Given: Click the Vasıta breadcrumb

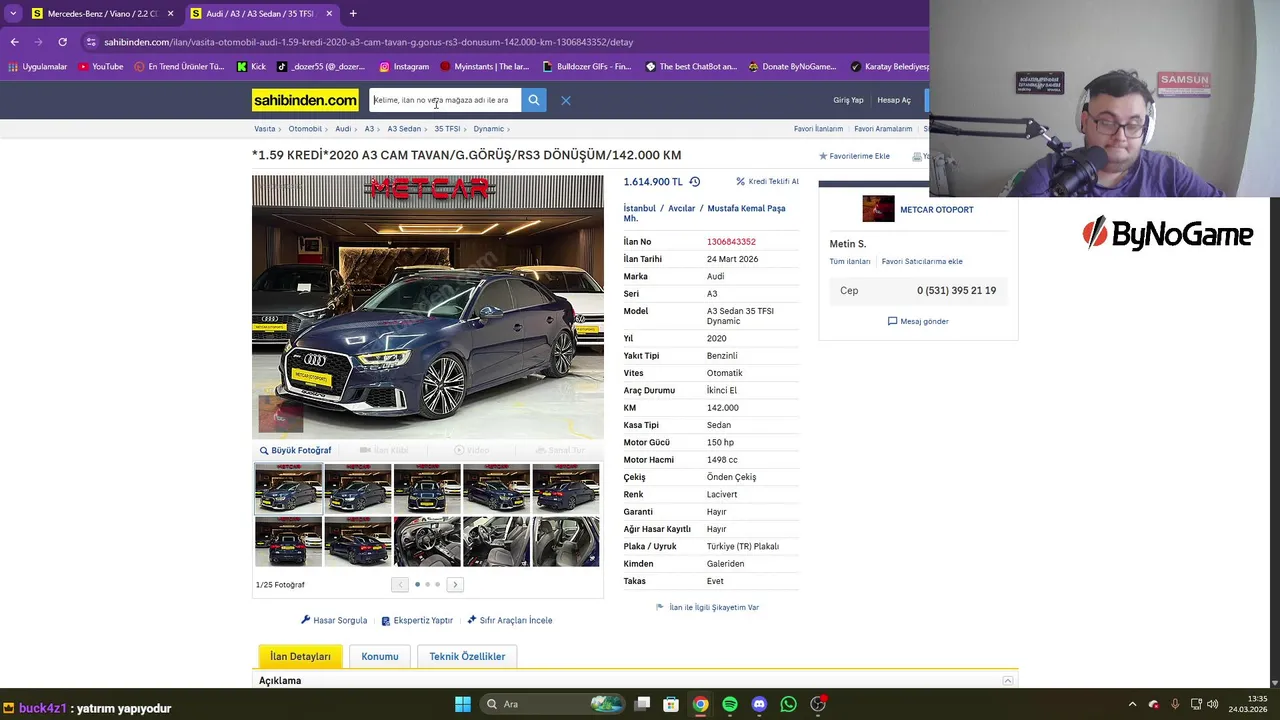Looking at the screenshot, I should pos(264,129).
